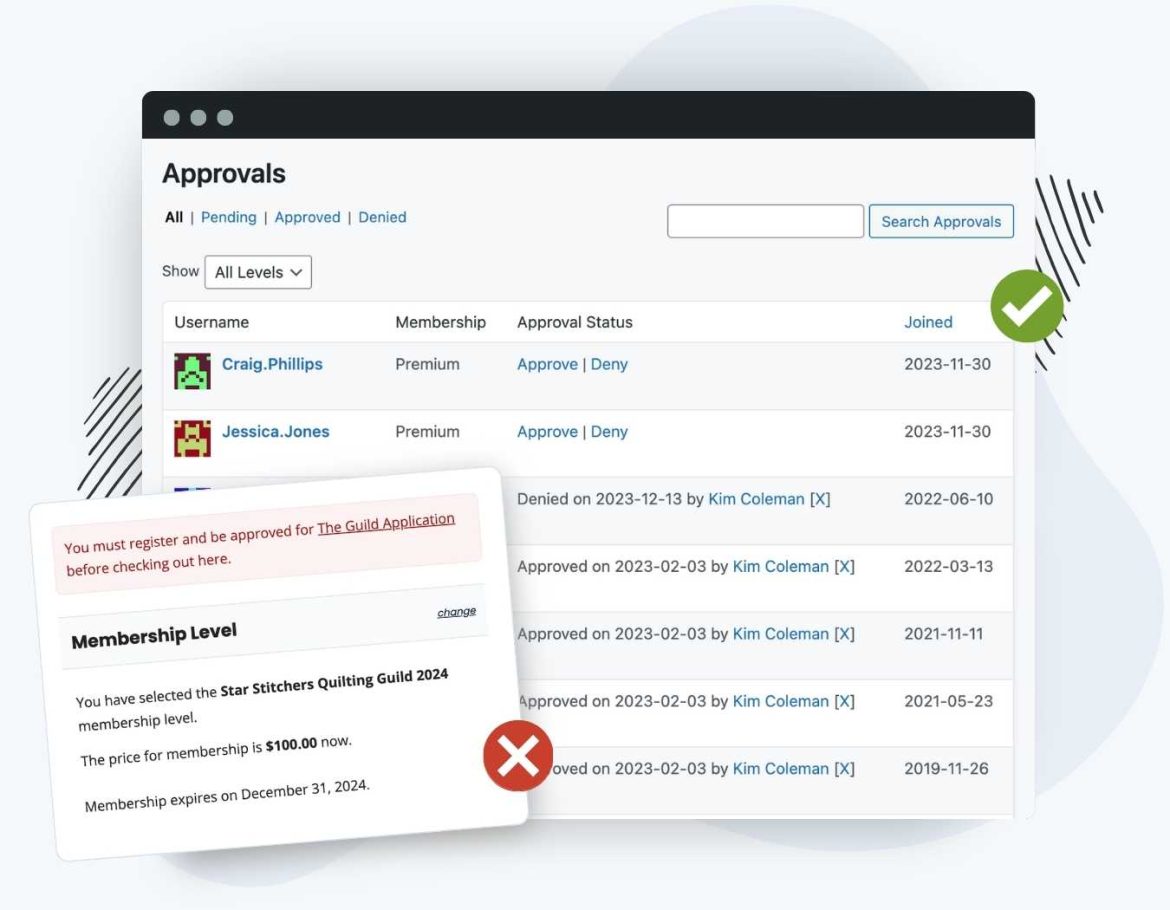The width and height of the screenshot is (1170, 910).
Task: Click inside the search approvals text field
Action: click(765, 220)
